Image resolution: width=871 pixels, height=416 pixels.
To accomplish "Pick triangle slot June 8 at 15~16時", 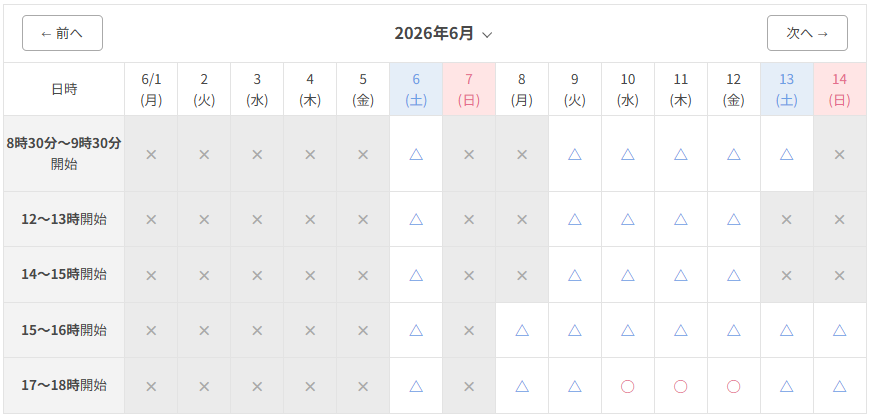I will point(522,330).
